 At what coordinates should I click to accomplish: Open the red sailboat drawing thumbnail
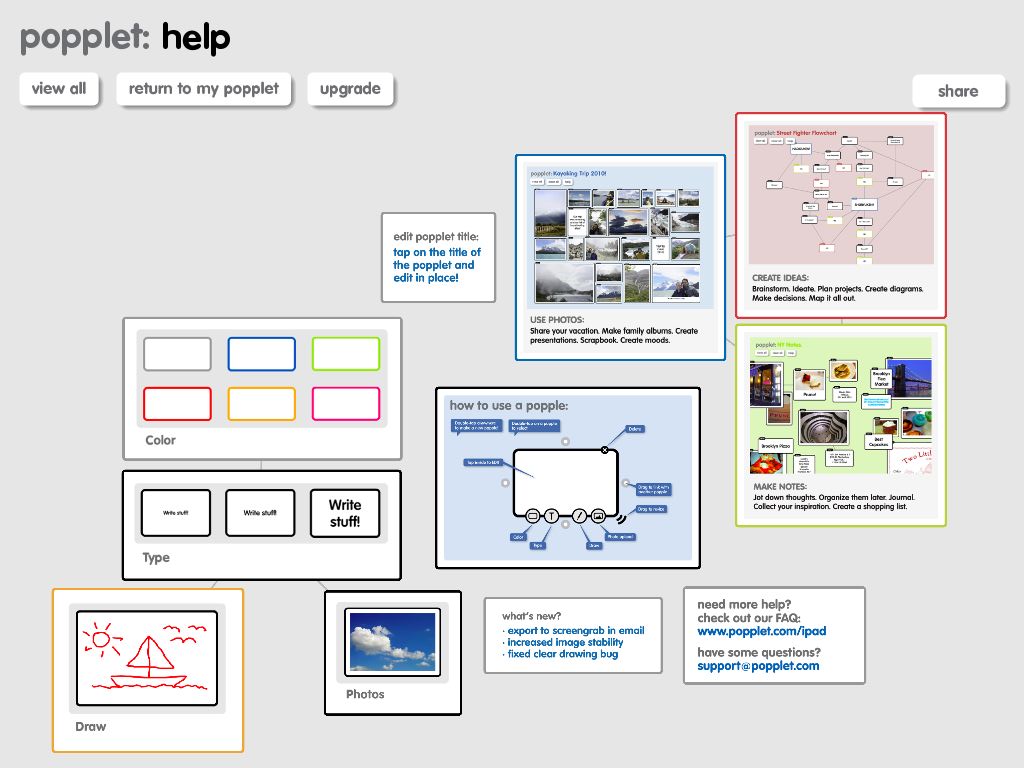pyautogui.click(x=147, y=658)
